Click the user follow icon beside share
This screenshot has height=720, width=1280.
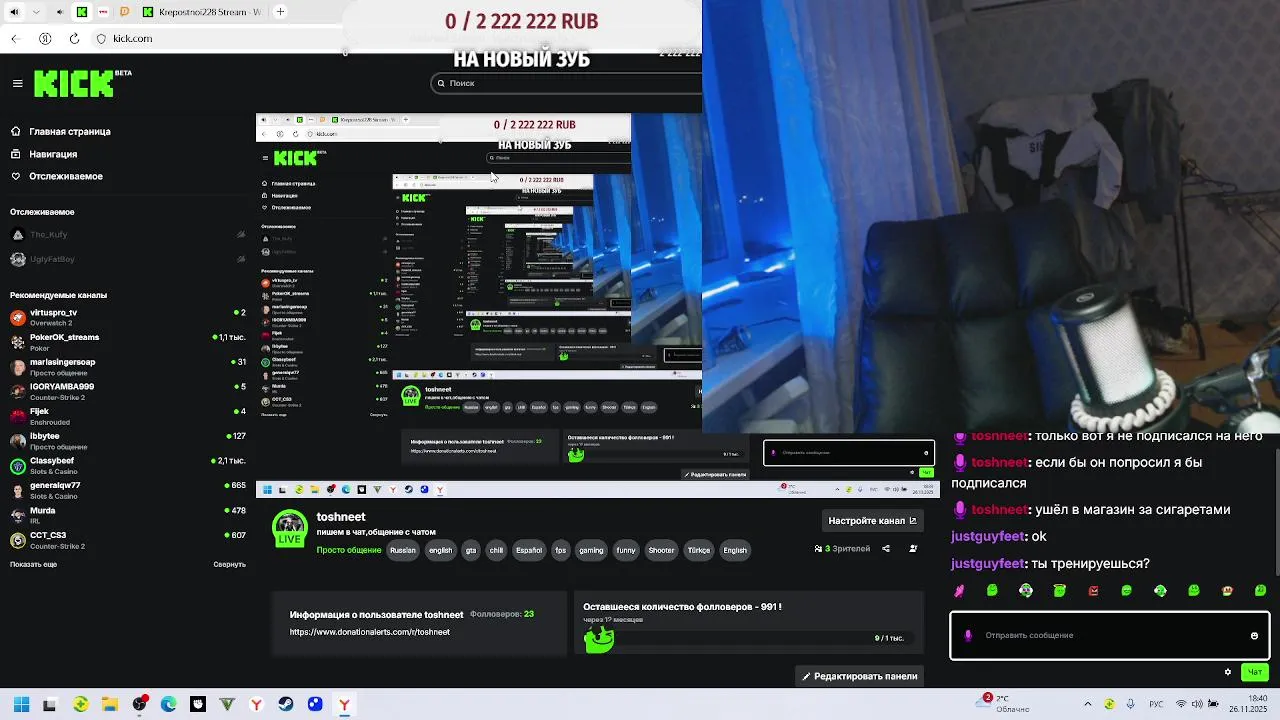pos(913,548)
